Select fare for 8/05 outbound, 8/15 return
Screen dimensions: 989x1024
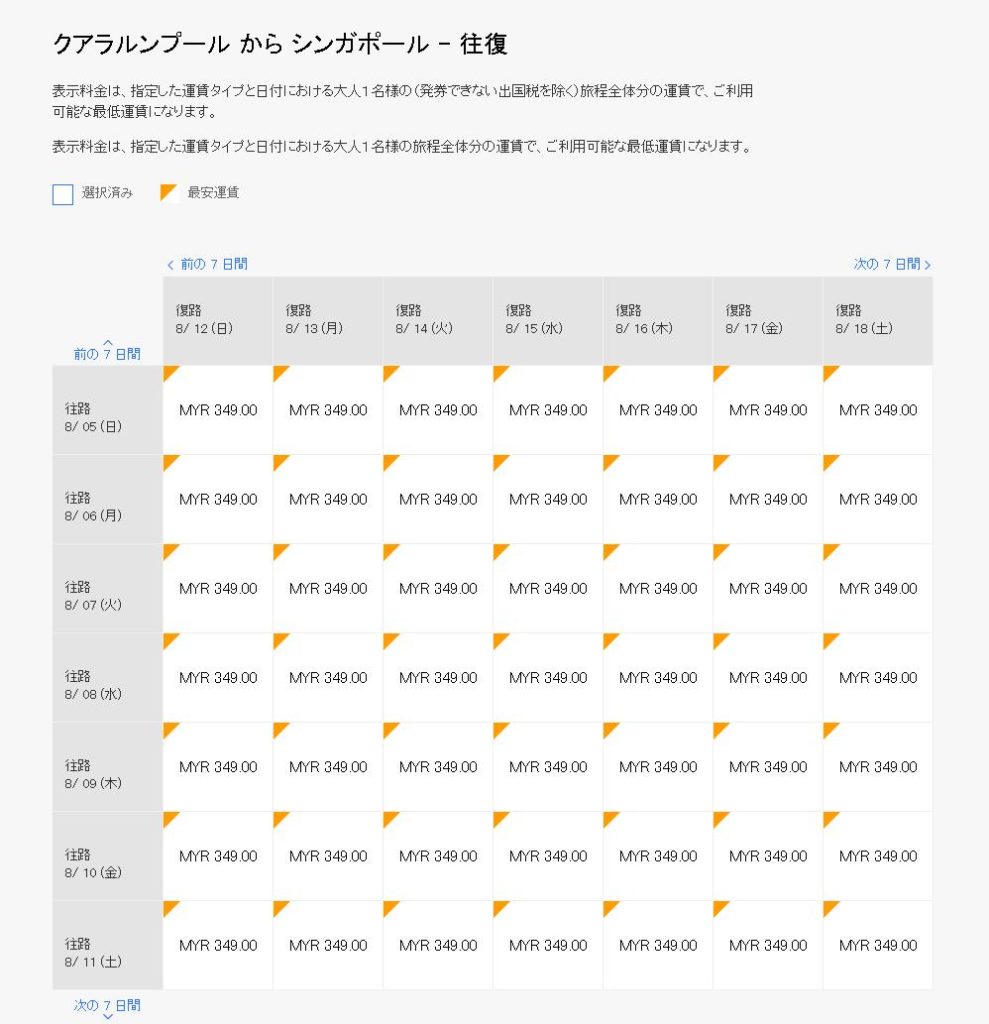click(x=547, y=410)
